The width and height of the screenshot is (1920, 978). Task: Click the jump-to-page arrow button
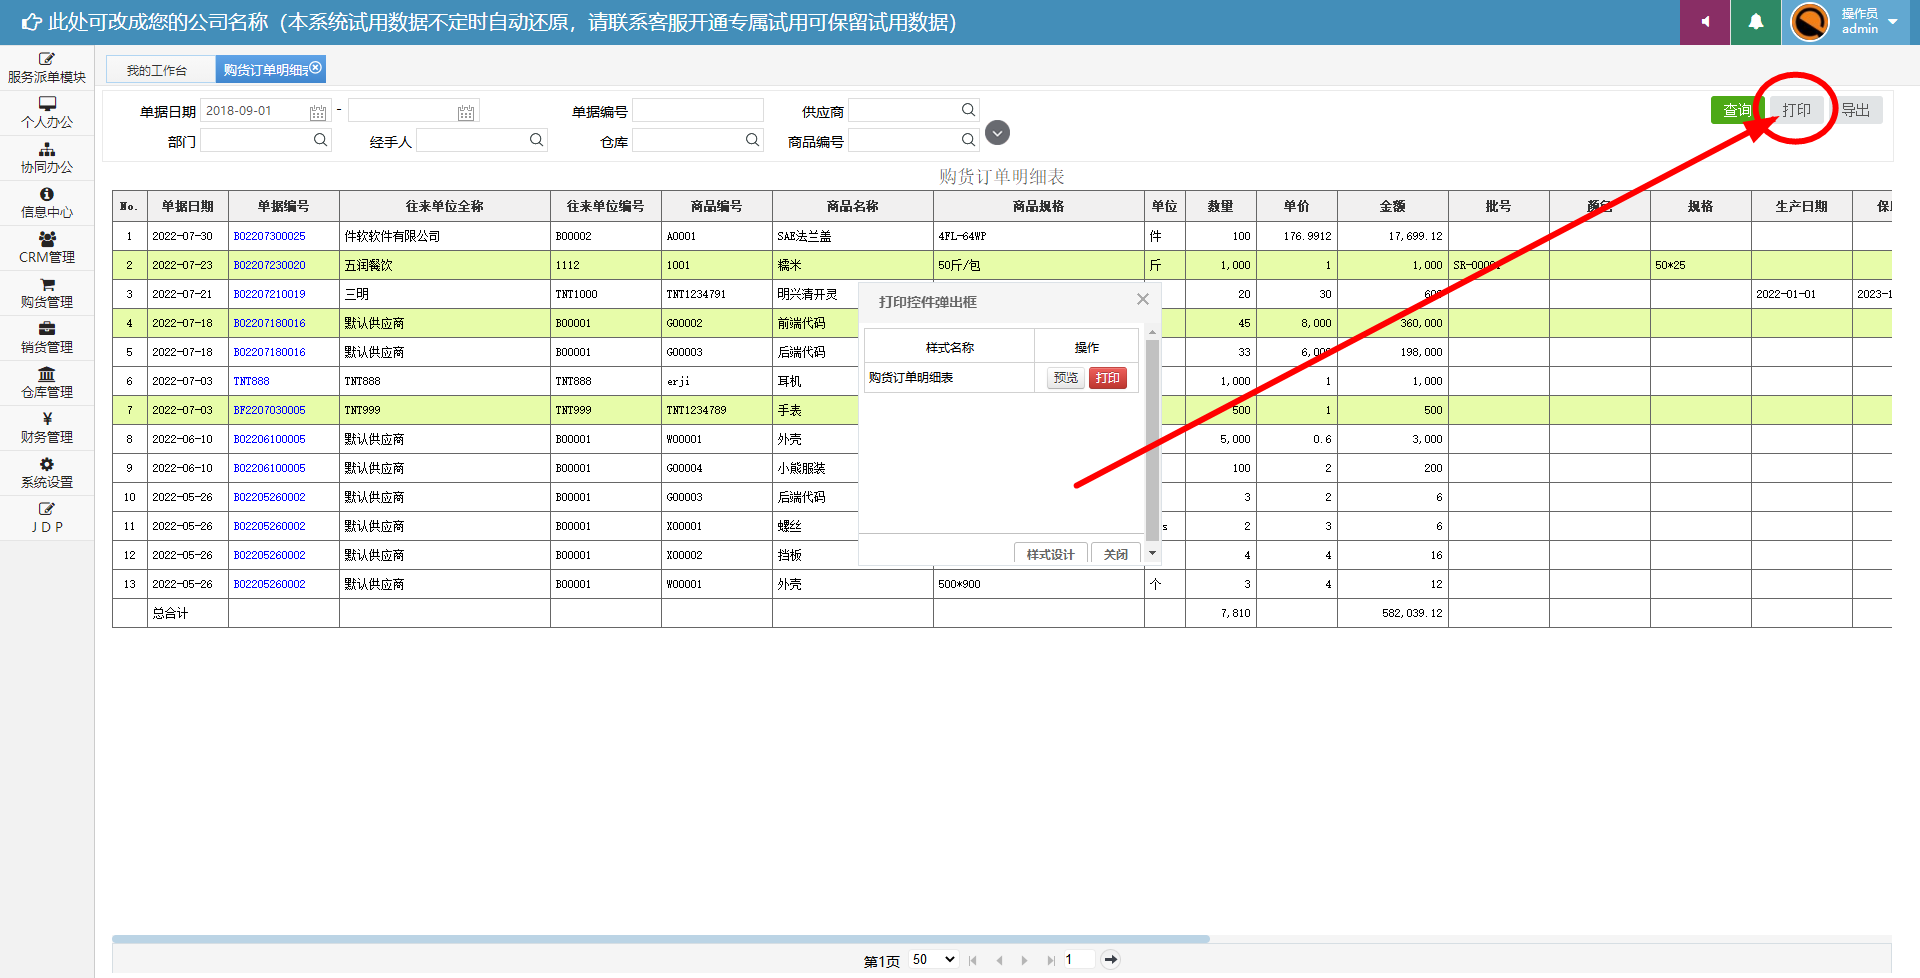[1110, 959]
